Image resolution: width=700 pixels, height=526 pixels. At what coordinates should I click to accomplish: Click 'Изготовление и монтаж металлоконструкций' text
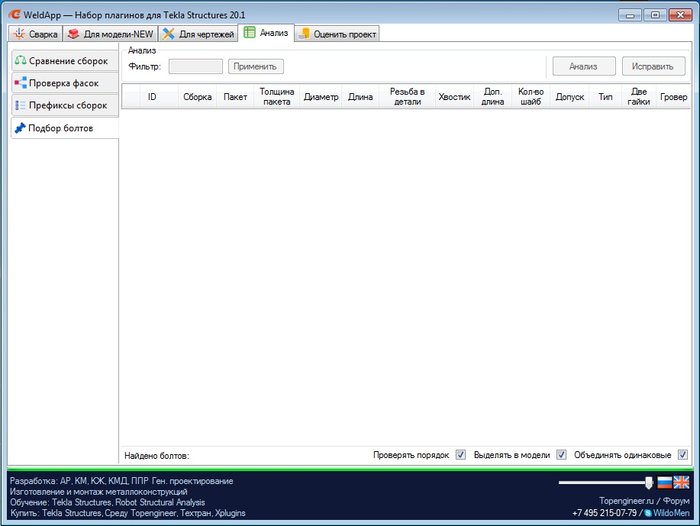click(x=99, y=492)
